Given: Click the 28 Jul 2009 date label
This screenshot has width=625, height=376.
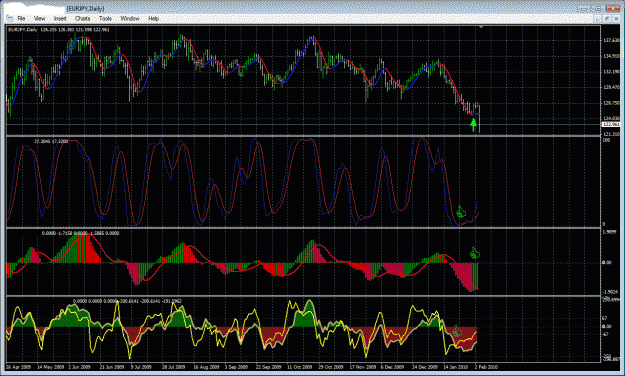Looking at the screenshot, I should coord(173,367).
